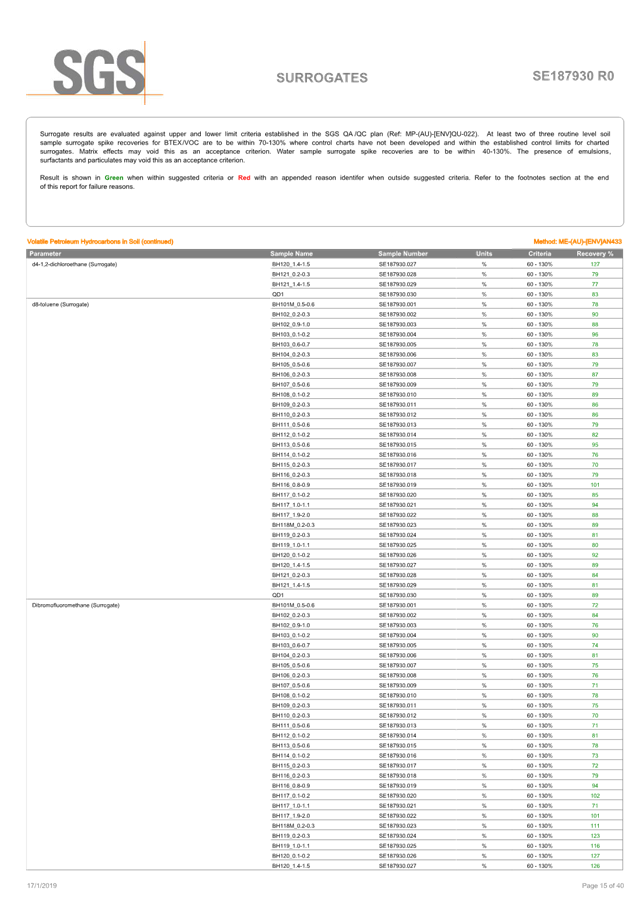Click 'd4-1,2-dichloroethane (Surrogate)' parameter

tap(75, 264)
